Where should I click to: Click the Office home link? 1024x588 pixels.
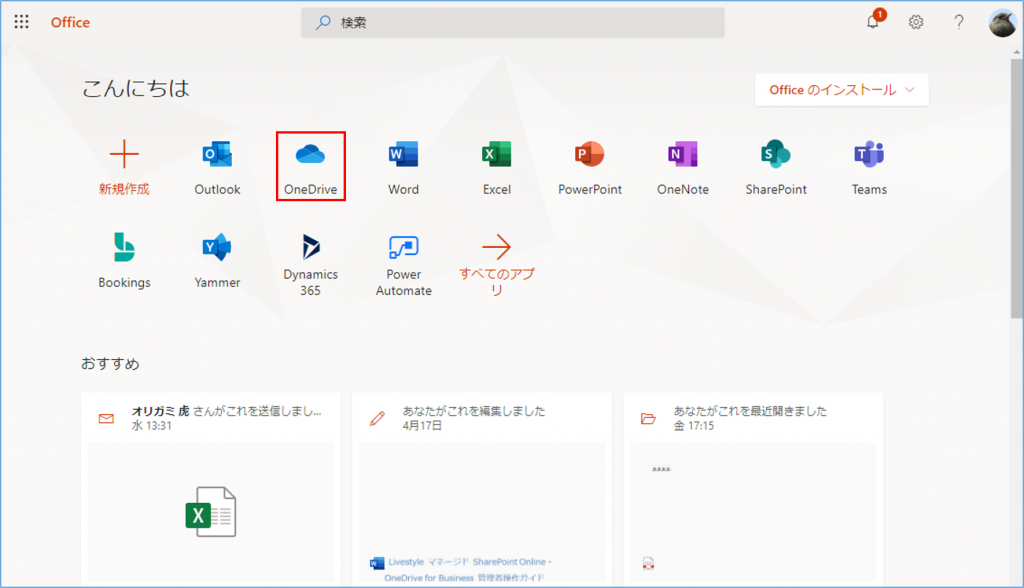[x=71, y=22]
